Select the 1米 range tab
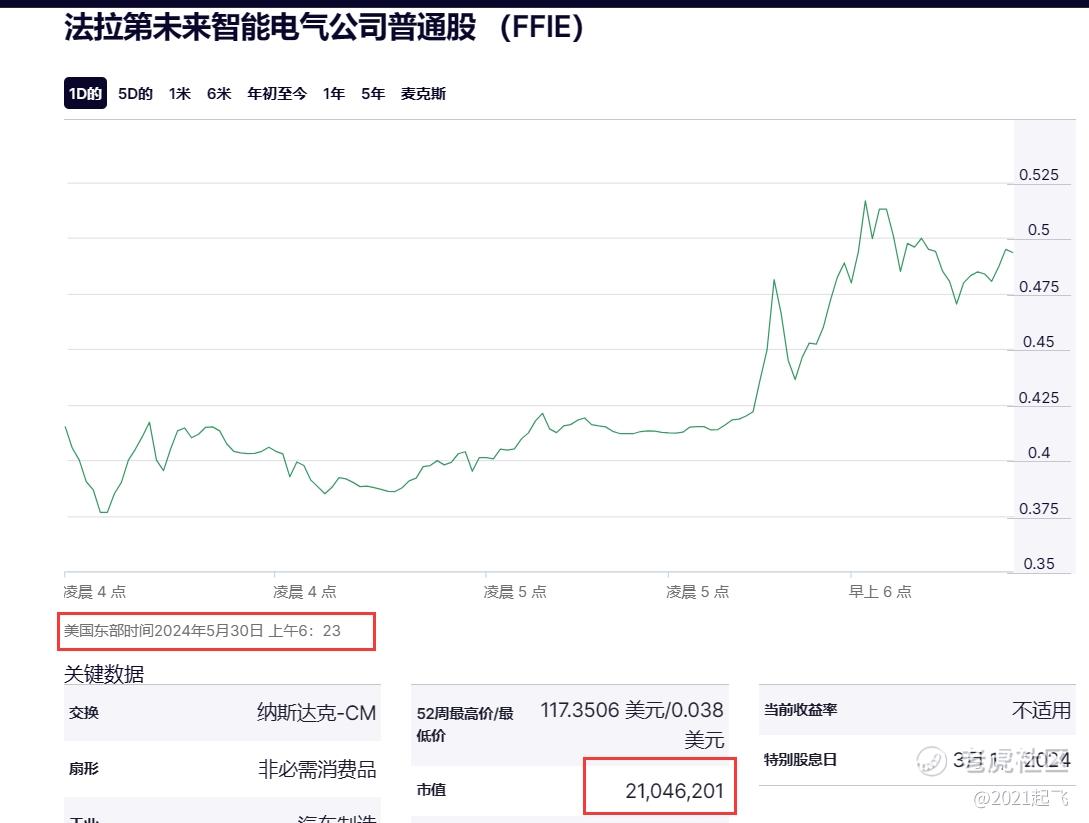 click(180, 94)
